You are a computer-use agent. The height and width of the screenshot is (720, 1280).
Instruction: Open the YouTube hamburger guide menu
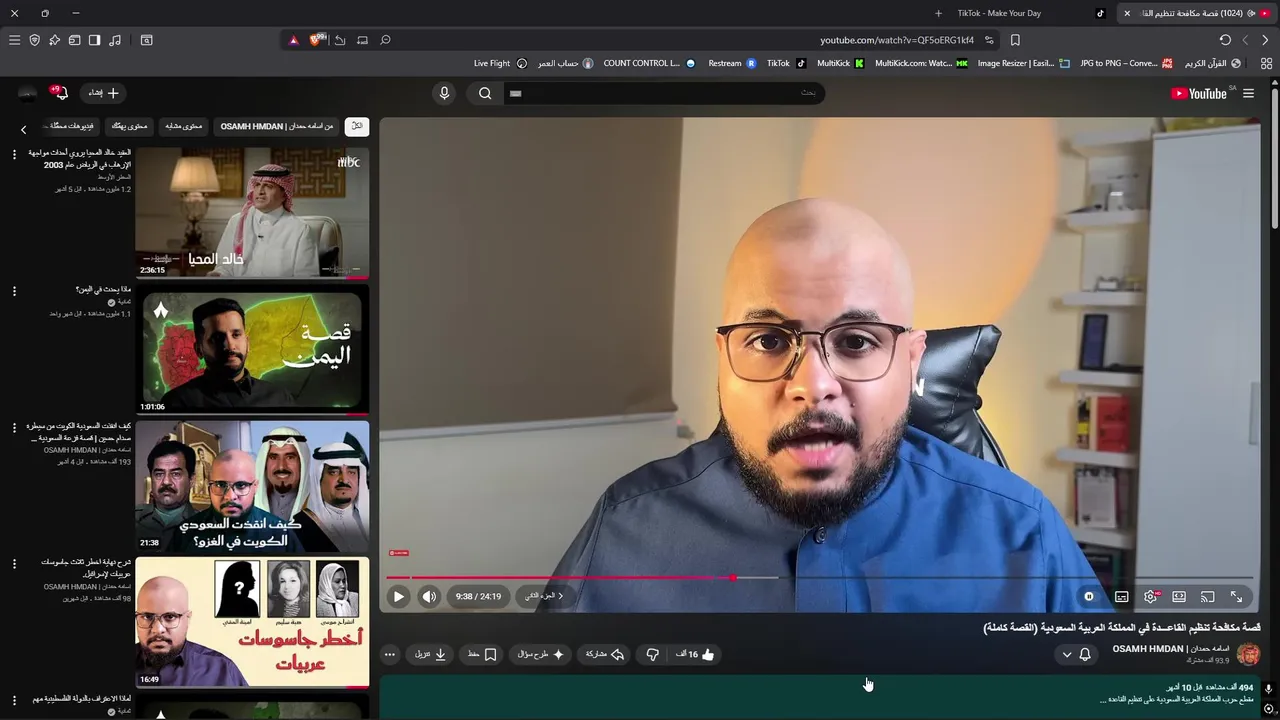pos(1248,93)
